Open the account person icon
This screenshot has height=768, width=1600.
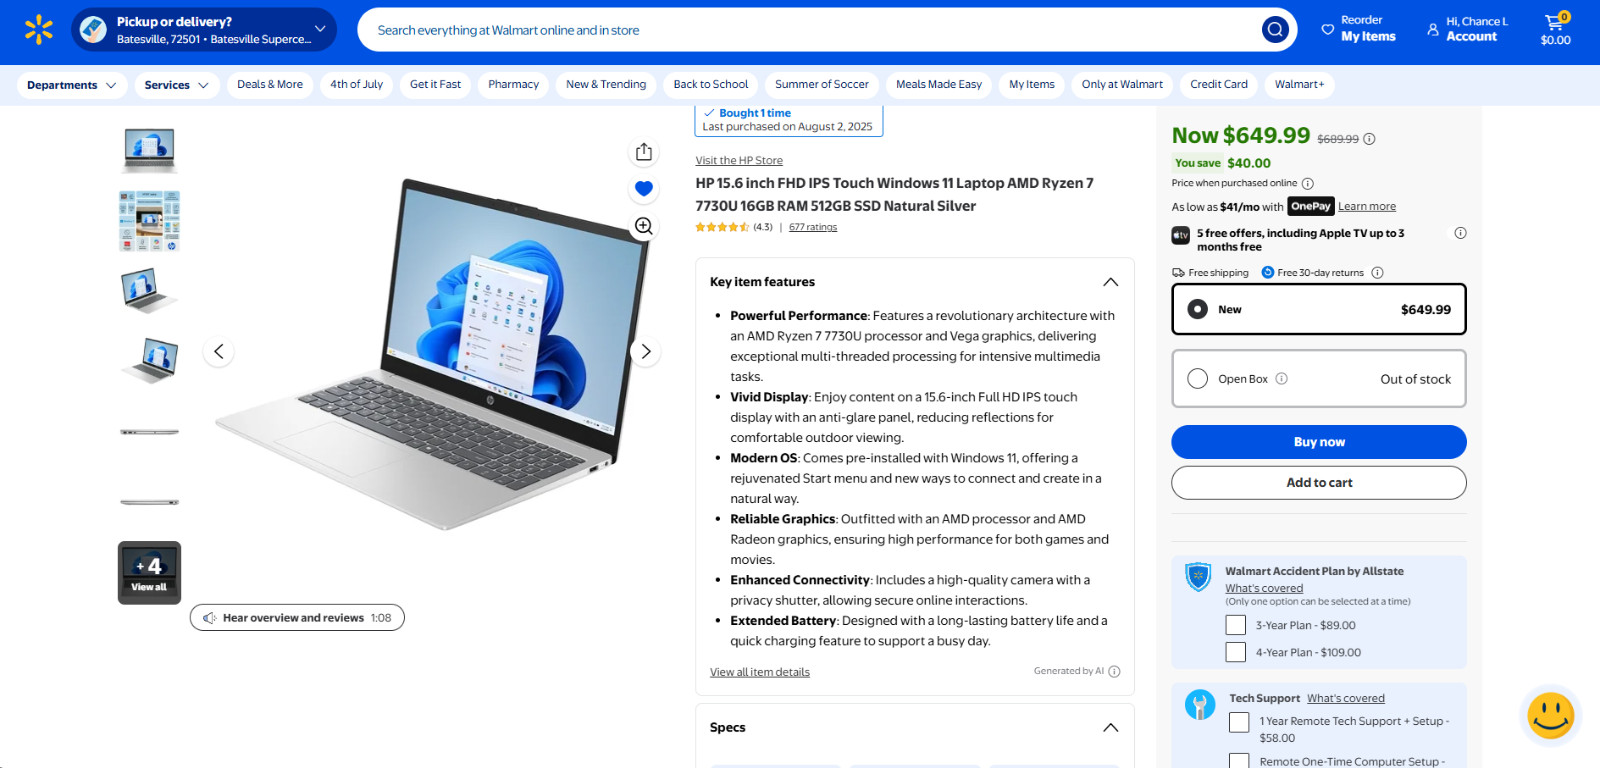pos(1433,30)
